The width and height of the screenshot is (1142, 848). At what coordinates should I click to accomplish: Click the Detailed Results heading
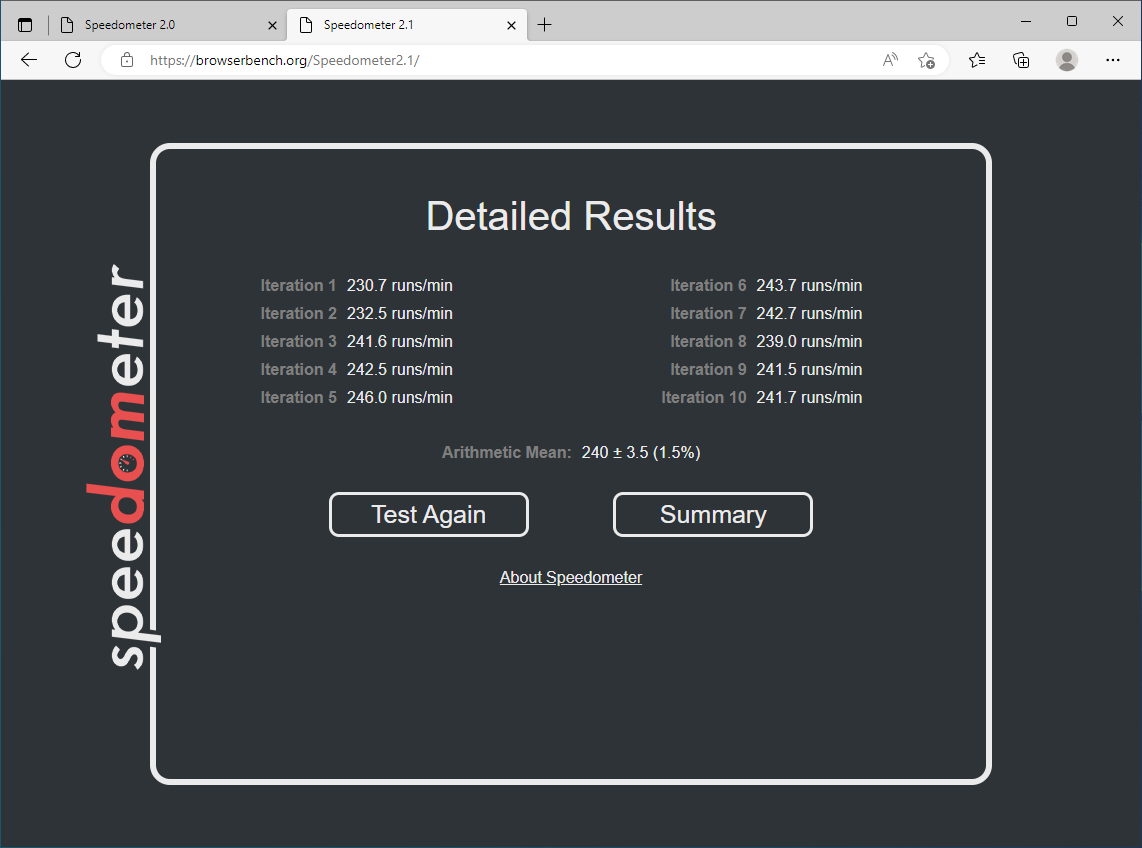571,216
